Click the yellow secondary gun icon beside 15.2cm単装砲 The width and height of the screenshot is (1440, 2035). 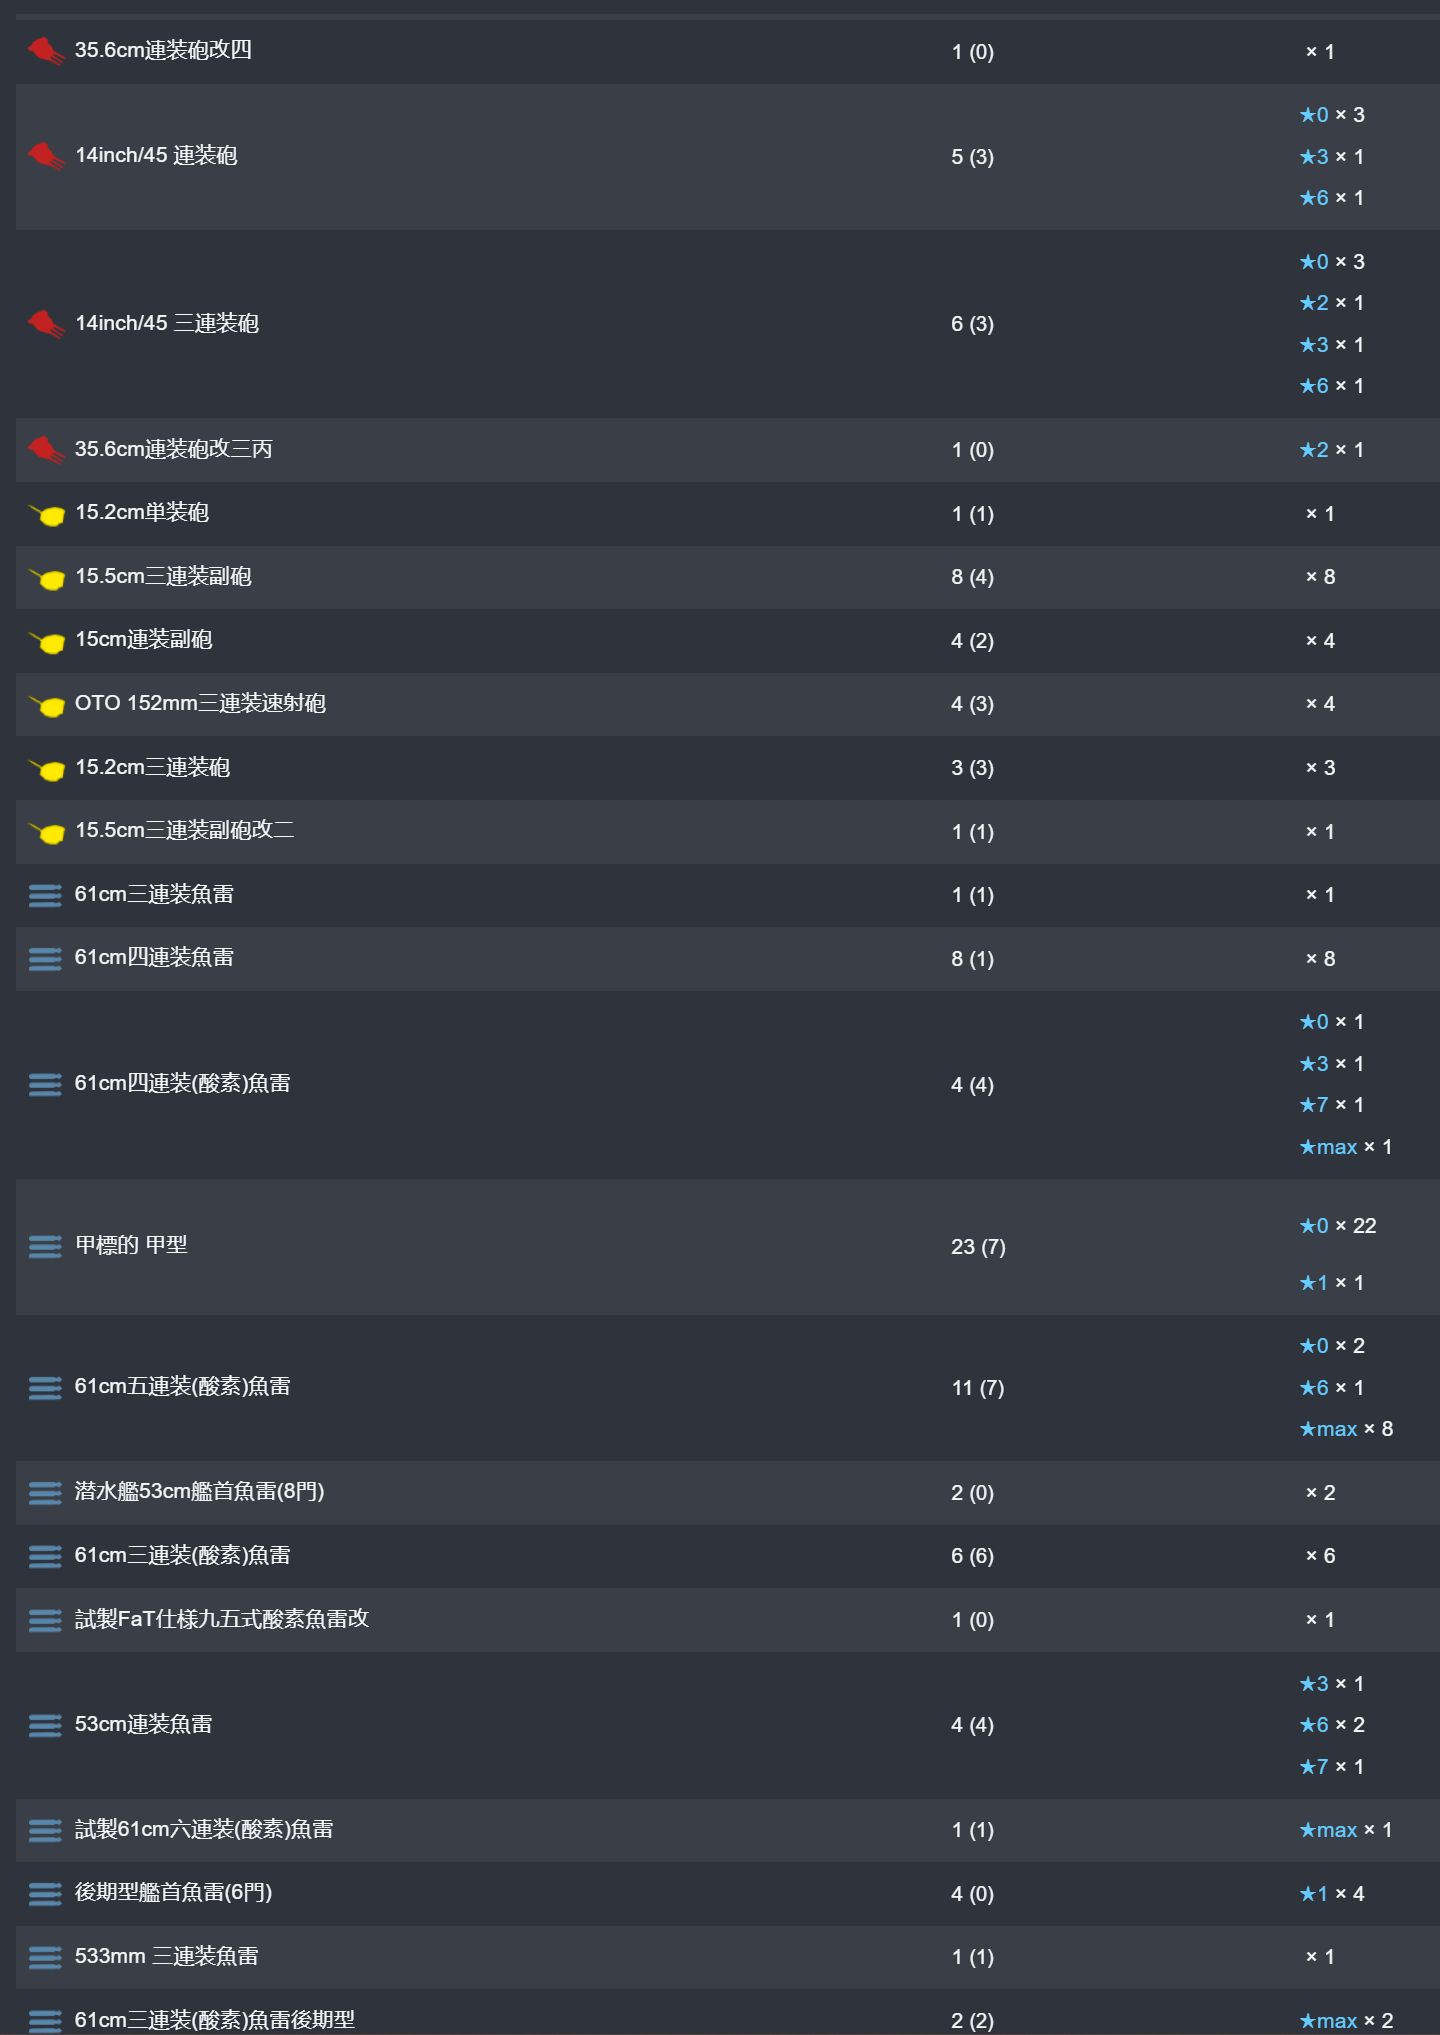coord(47,515)
